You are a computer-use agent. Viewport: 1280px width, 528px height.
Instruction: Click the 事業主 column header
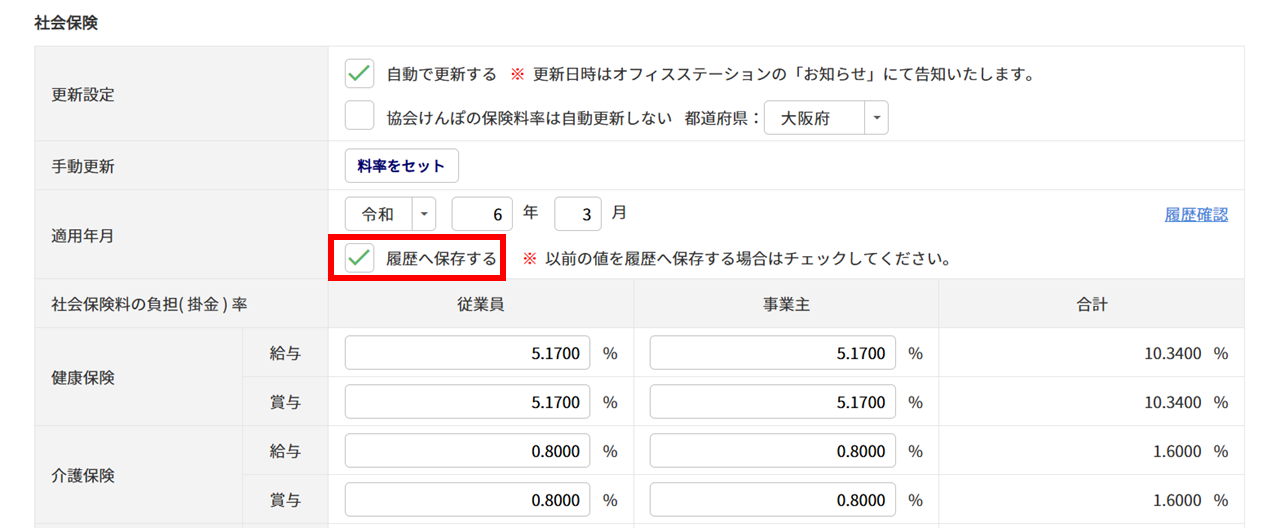click(786, 304)
